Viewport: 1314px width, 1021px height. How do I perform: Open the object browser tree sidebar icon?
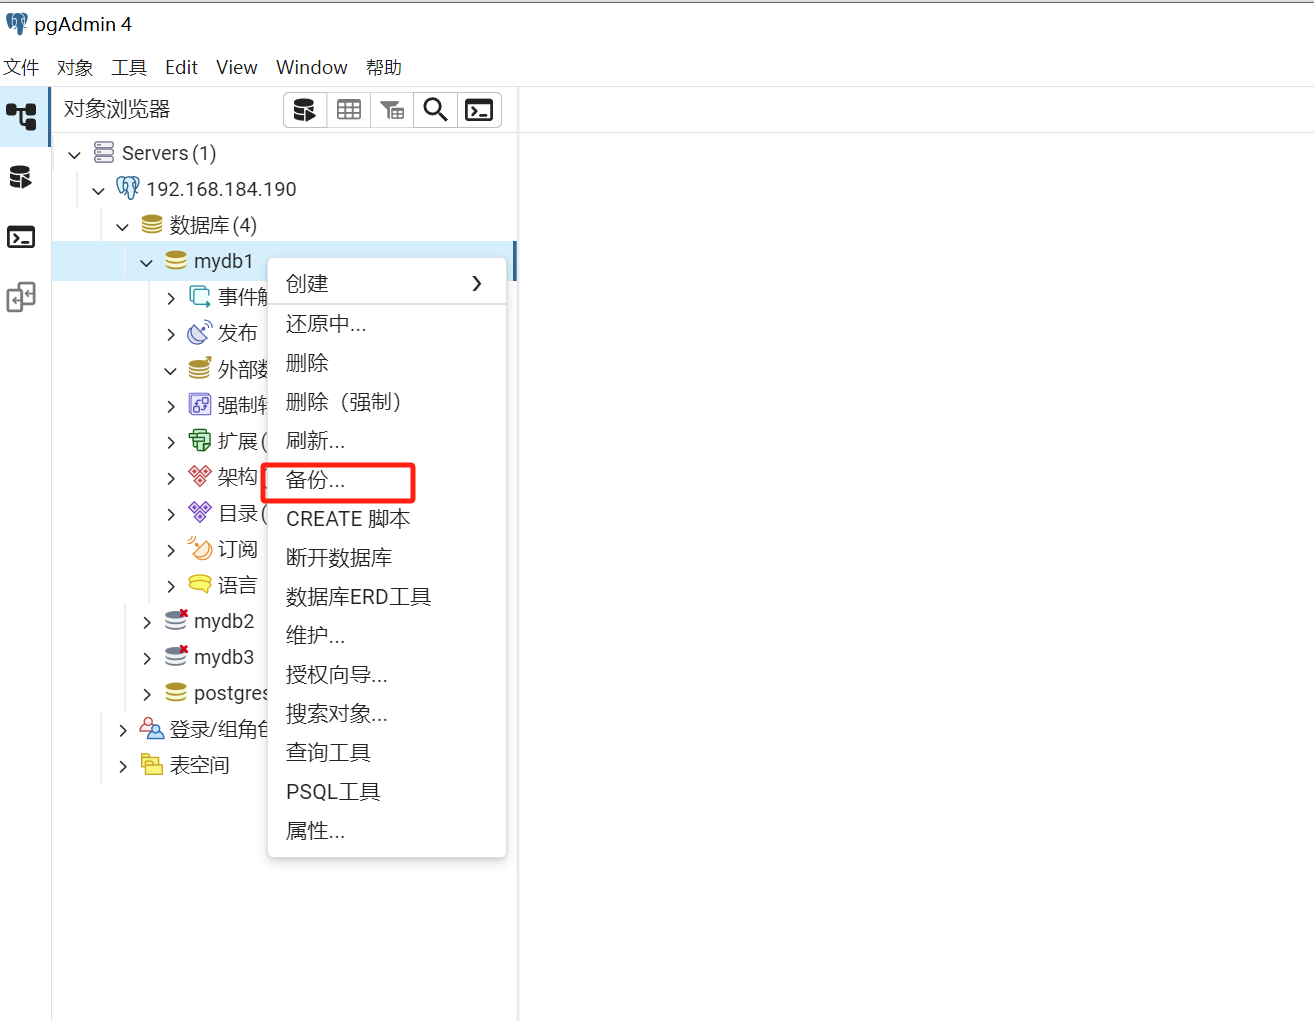pyautogui.click(x=21, y=116)
